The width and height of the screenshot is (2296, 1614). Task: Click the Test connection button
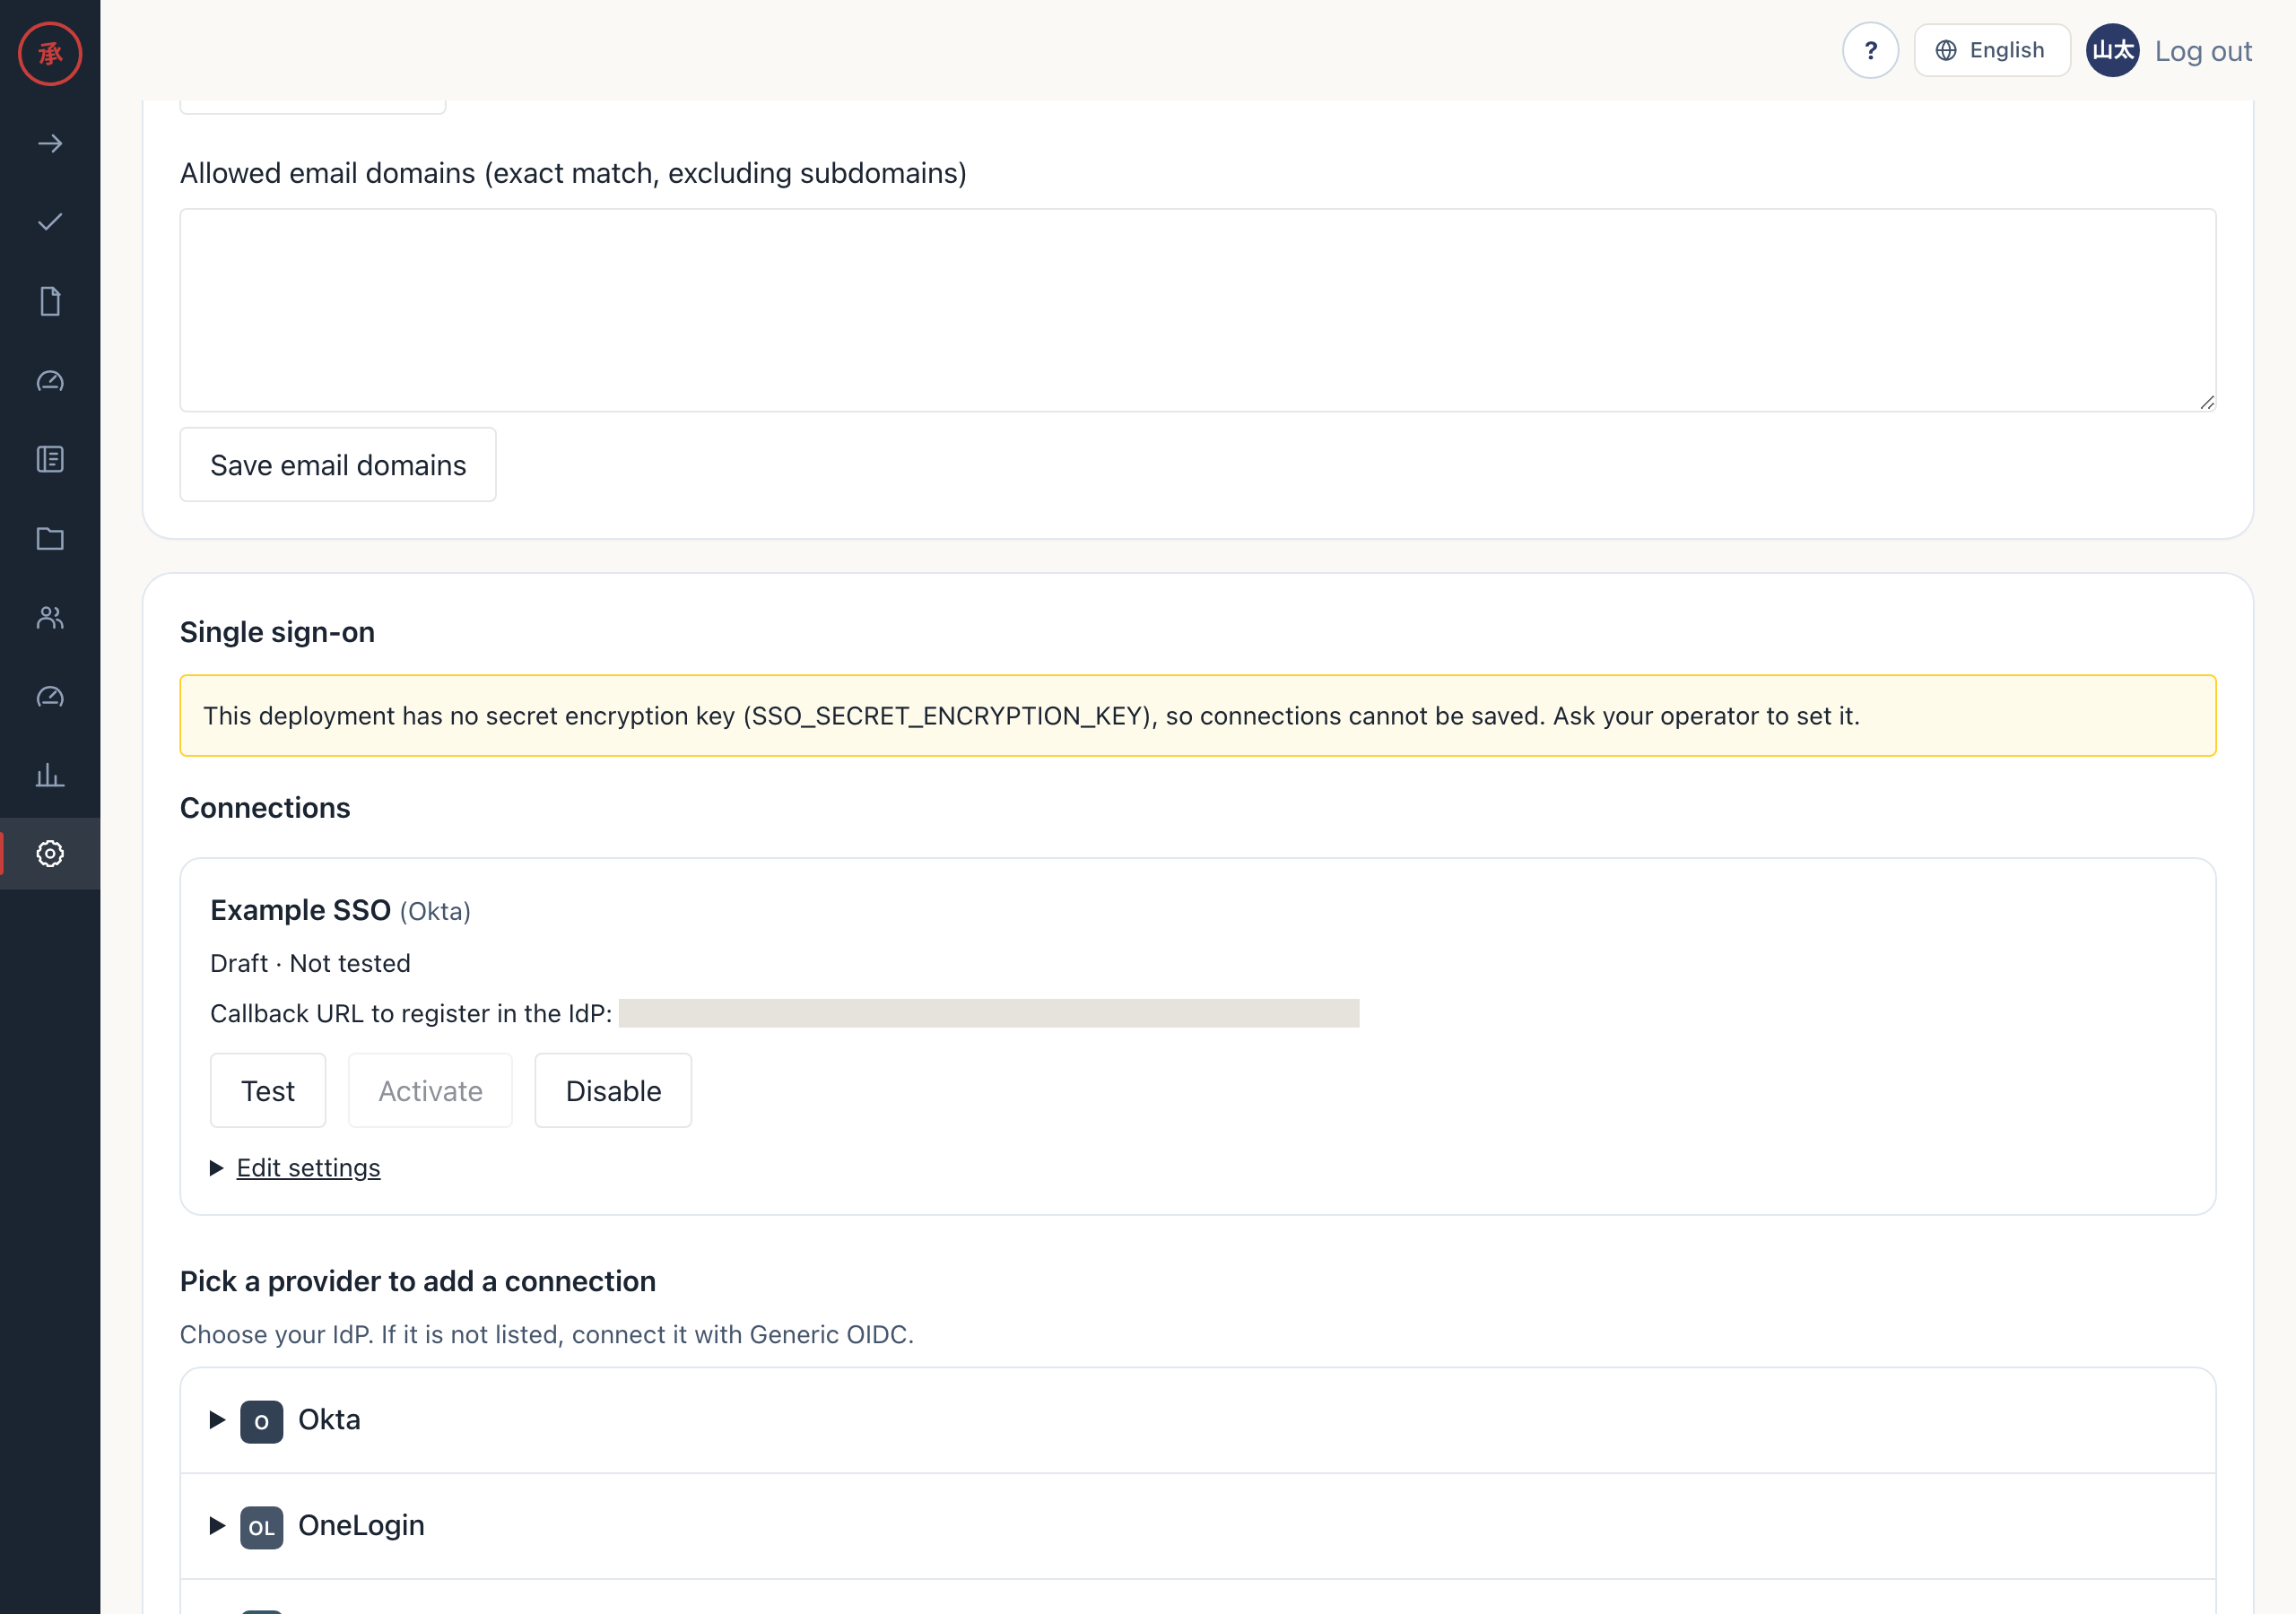coord(268,1091)
